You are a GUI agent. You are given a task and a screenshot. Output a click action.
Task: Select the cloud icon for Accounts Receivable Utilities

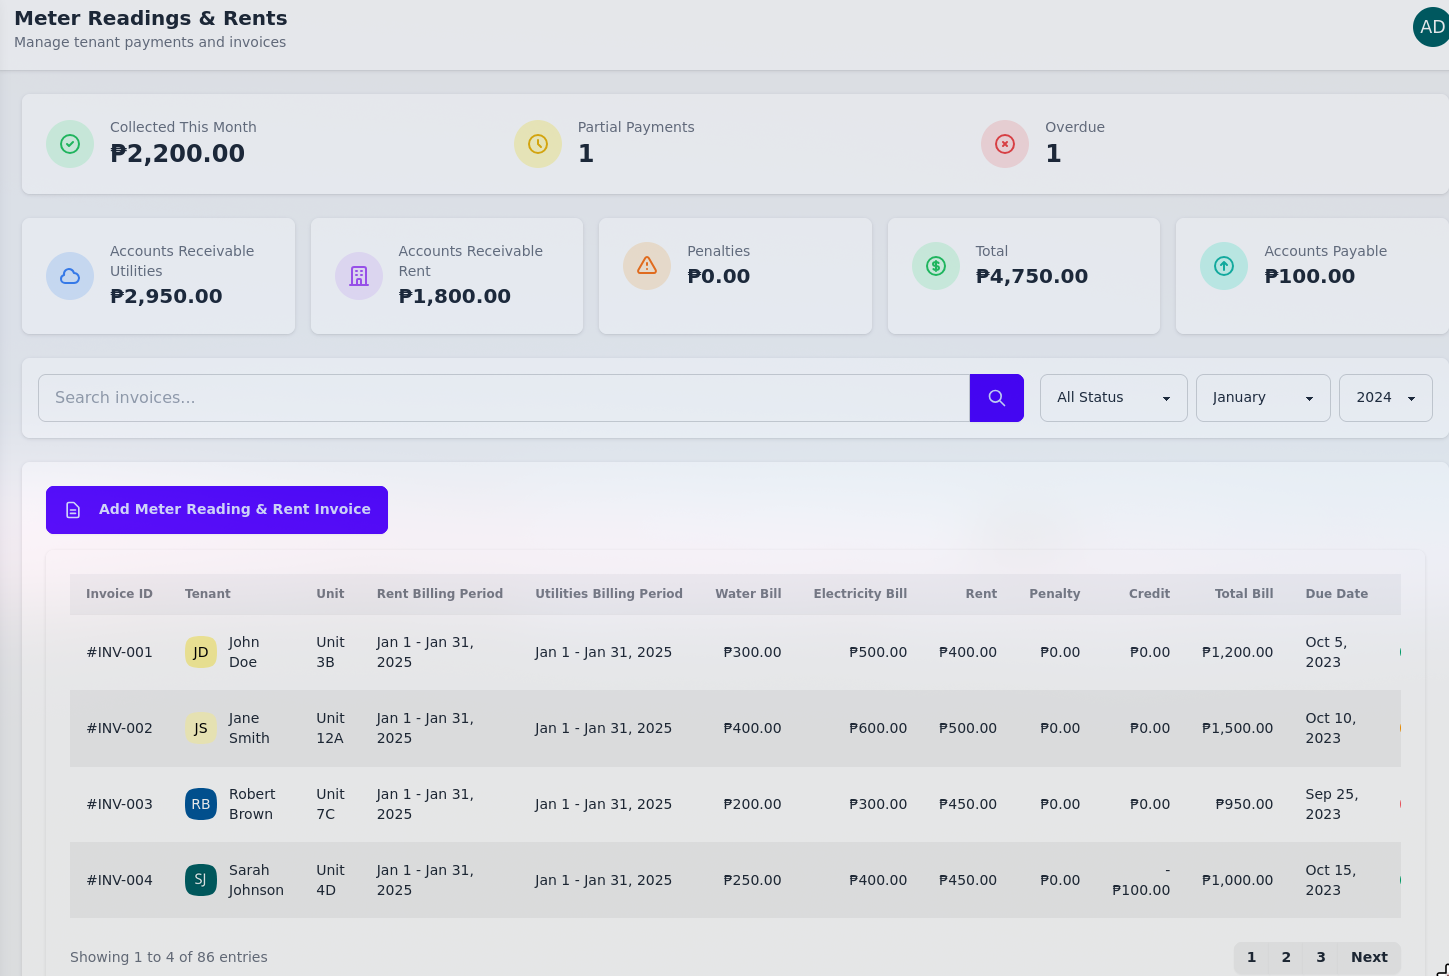(x=70, y=276)
